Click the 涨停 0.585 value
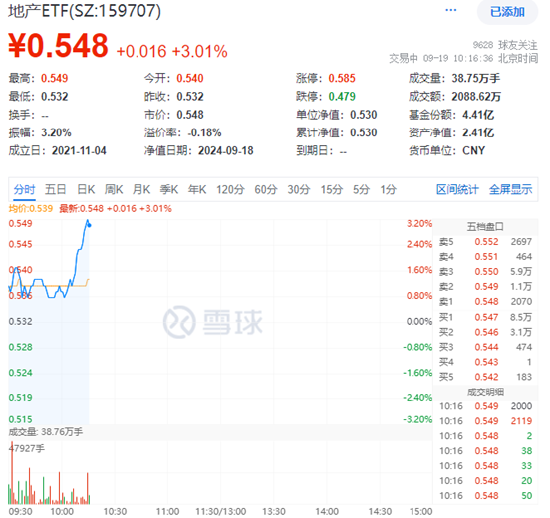This screenshot has width=550, height=518. (x=342, y=79)
